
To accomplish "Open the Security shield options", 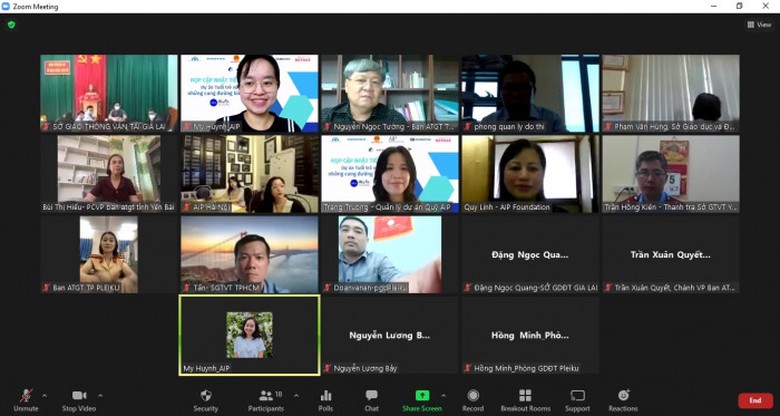I will pyautogui.click(x=205, y=399).
